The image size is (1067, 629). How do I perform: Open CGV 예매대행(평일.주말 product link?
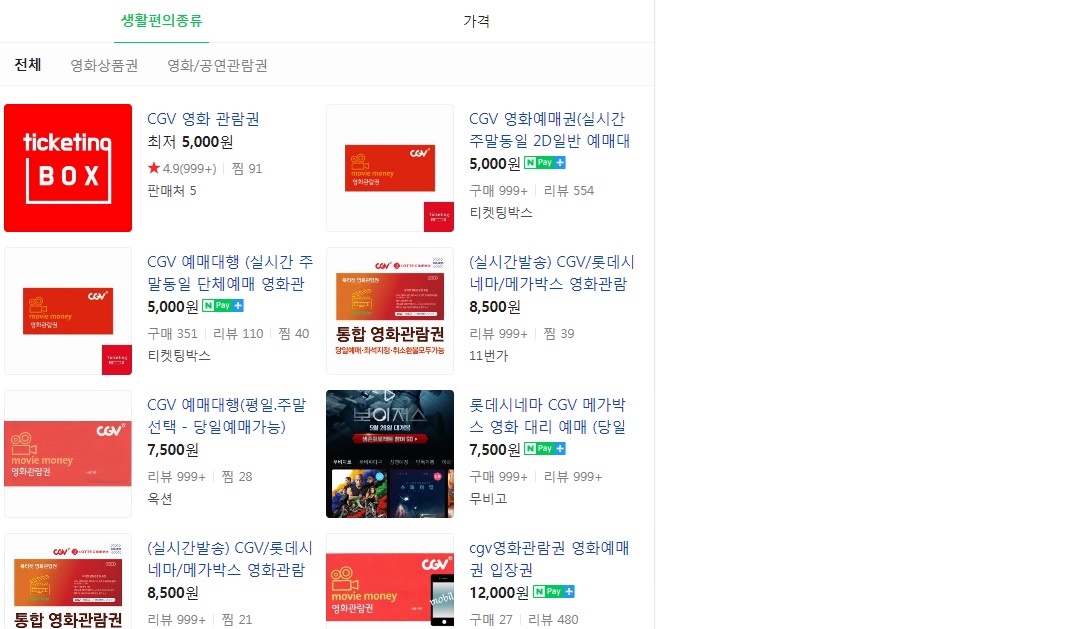[227, 416]
